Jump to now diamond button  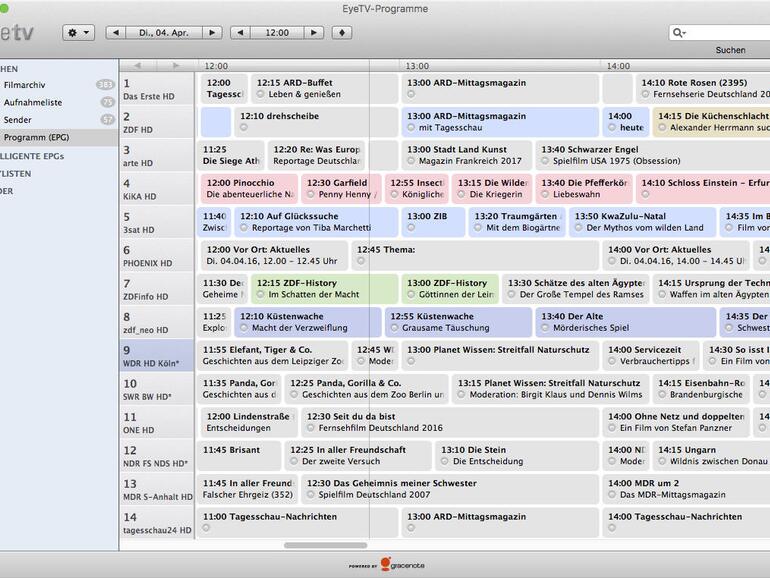pyautogui.click(x=342, y=33)
